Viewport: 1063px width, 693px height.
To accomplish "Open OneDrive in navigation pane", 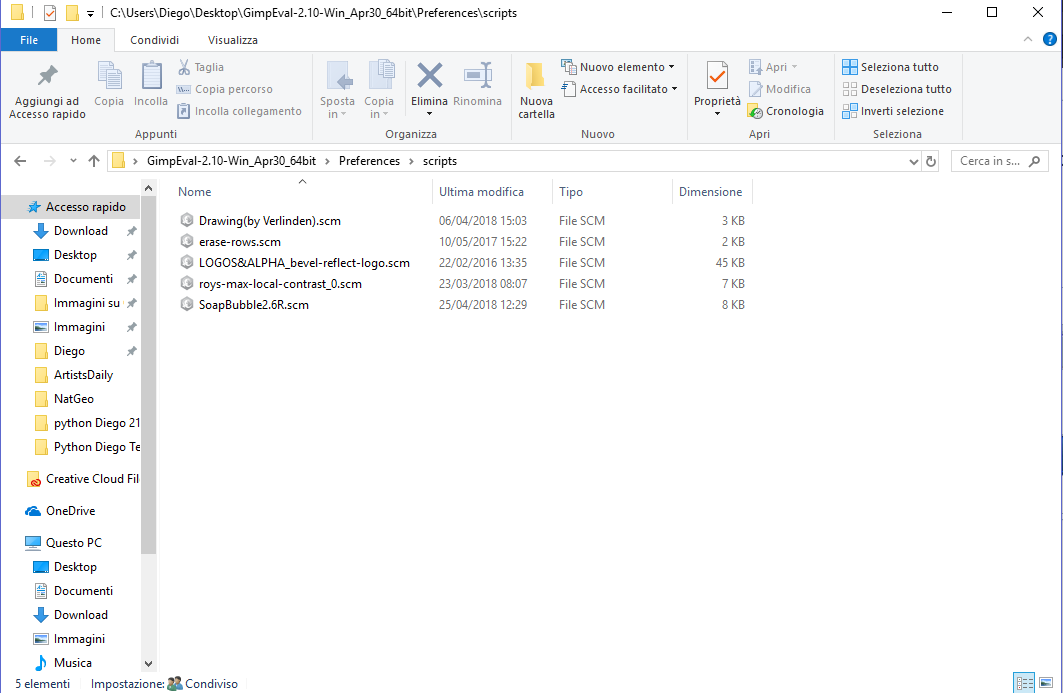I will (71, 511).
